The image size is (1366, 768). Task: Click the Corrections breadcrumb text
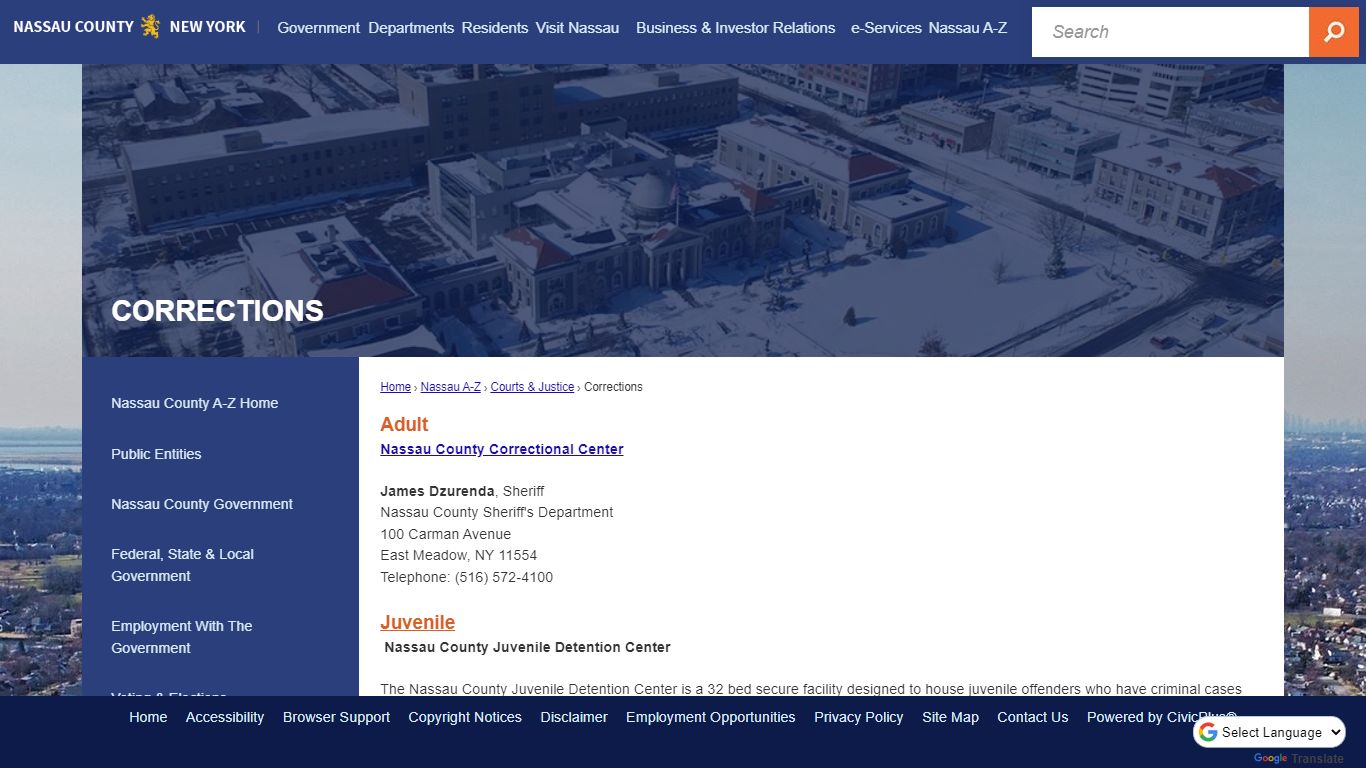coord(613,387)
